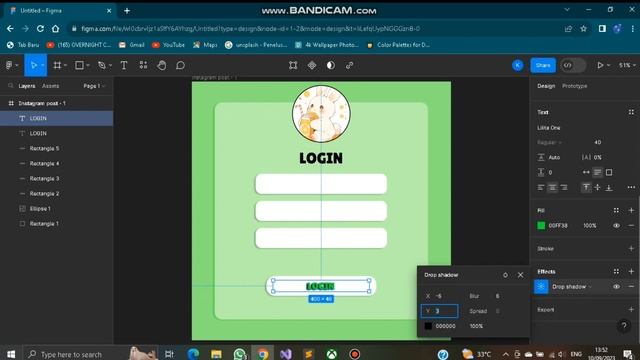Toggle Dev Mode switch
The height and width of the screenshot is (360, 640).
coord(573,65)
